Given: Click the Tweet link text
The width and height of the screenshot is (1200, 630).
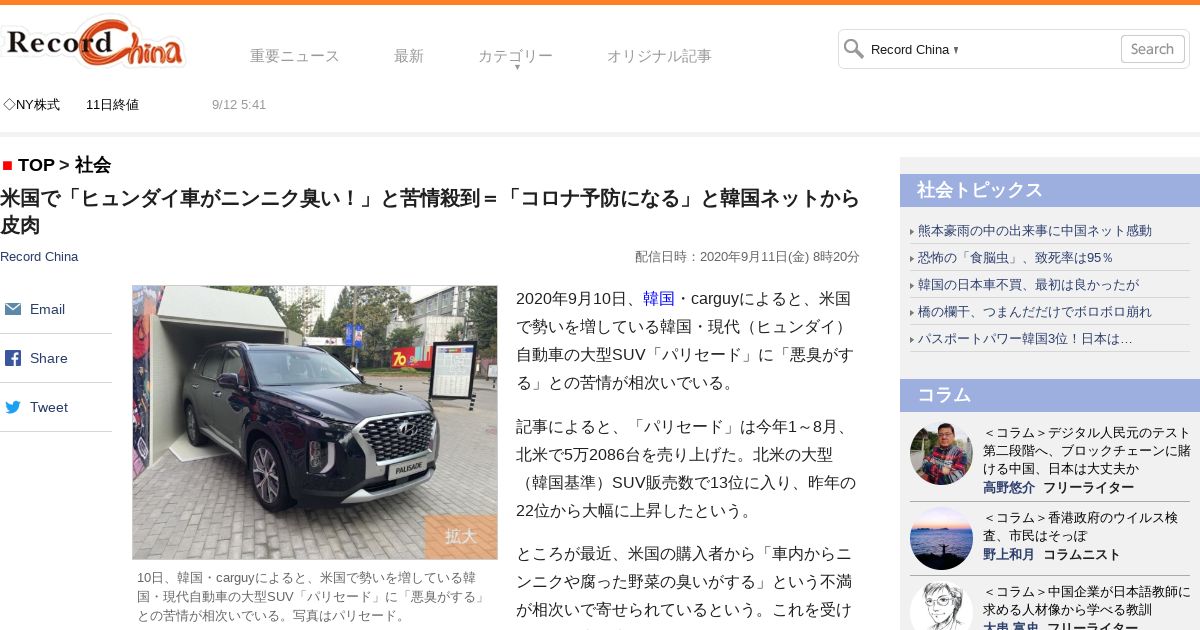Looking at the screenshot, I should pos(49,407).
